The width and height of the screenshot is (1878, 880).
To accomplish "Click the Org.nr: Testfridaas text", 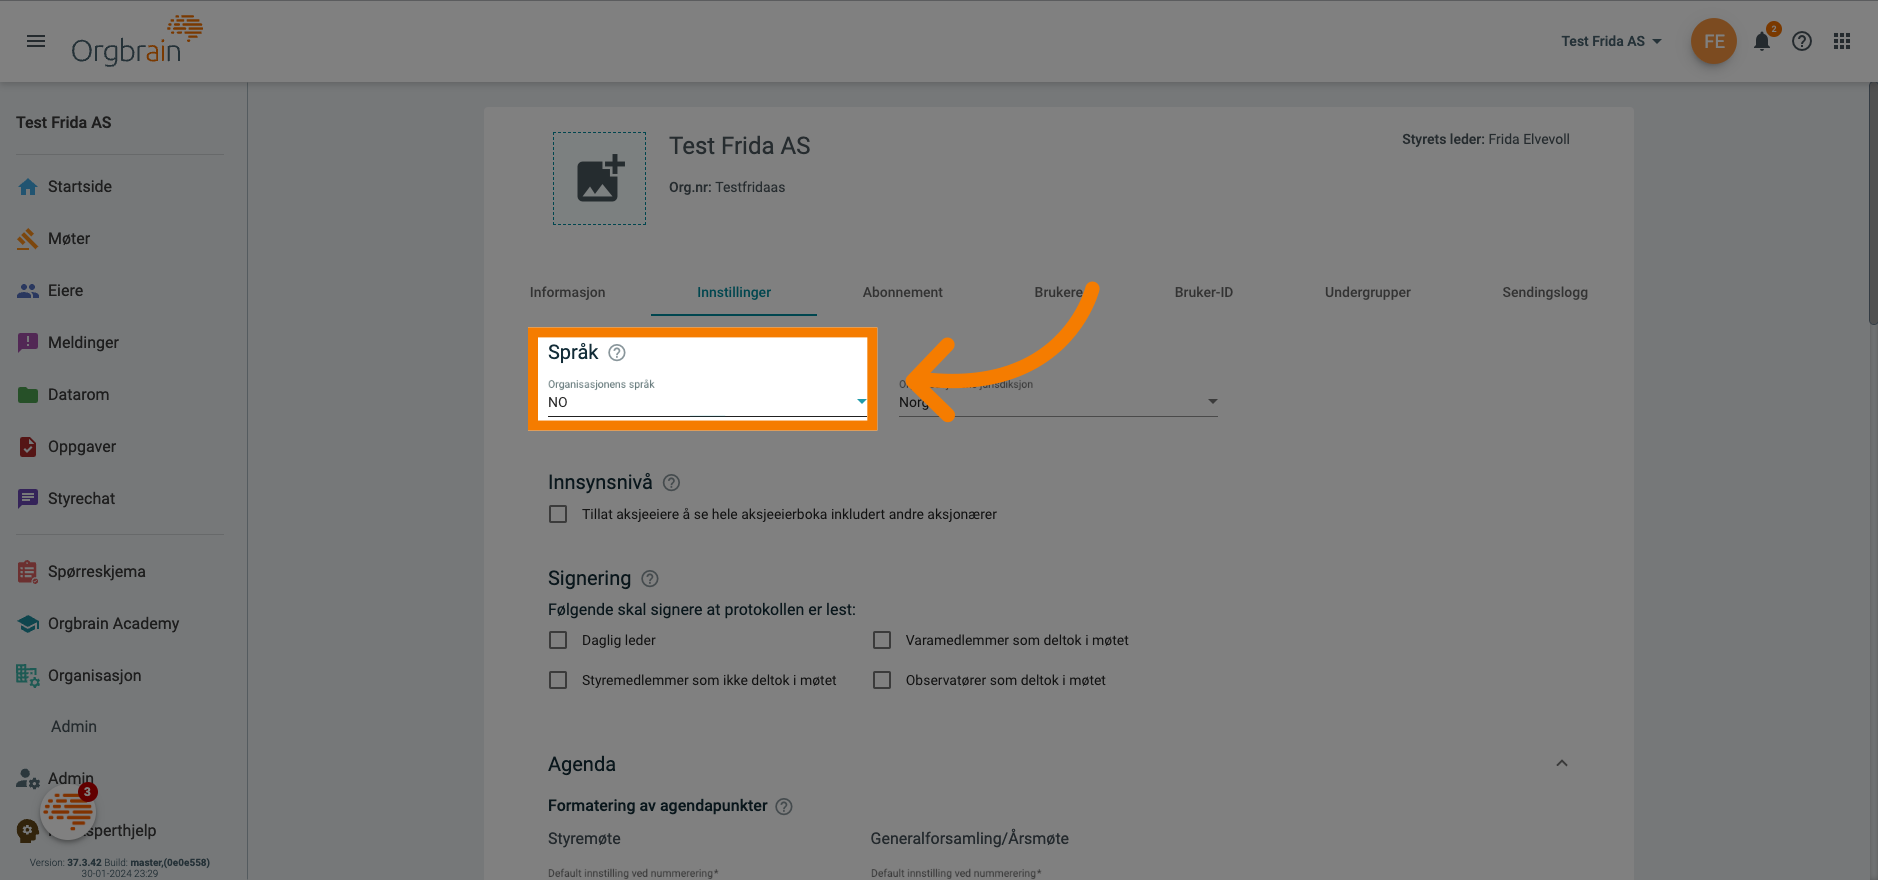I will pyautogui.click(x=727, y=187).
